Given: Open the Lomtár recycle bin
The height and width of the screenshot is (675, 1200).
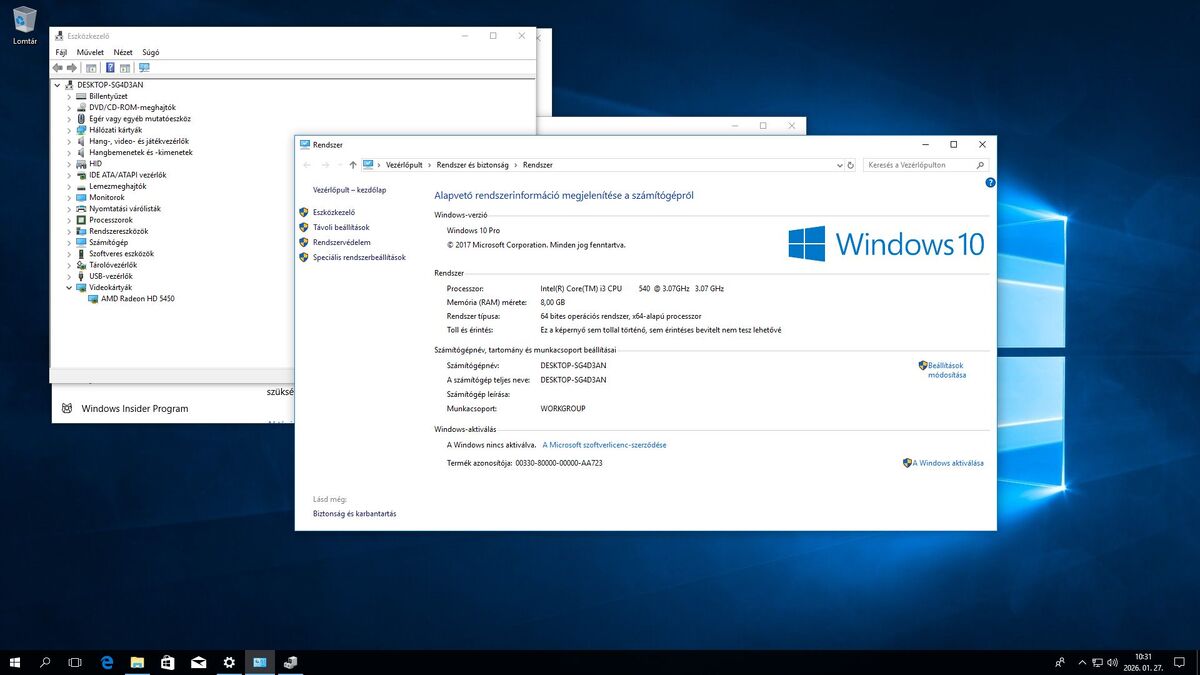Looking at the screenshot, I should pyautogui.click(x=25, y=26).
